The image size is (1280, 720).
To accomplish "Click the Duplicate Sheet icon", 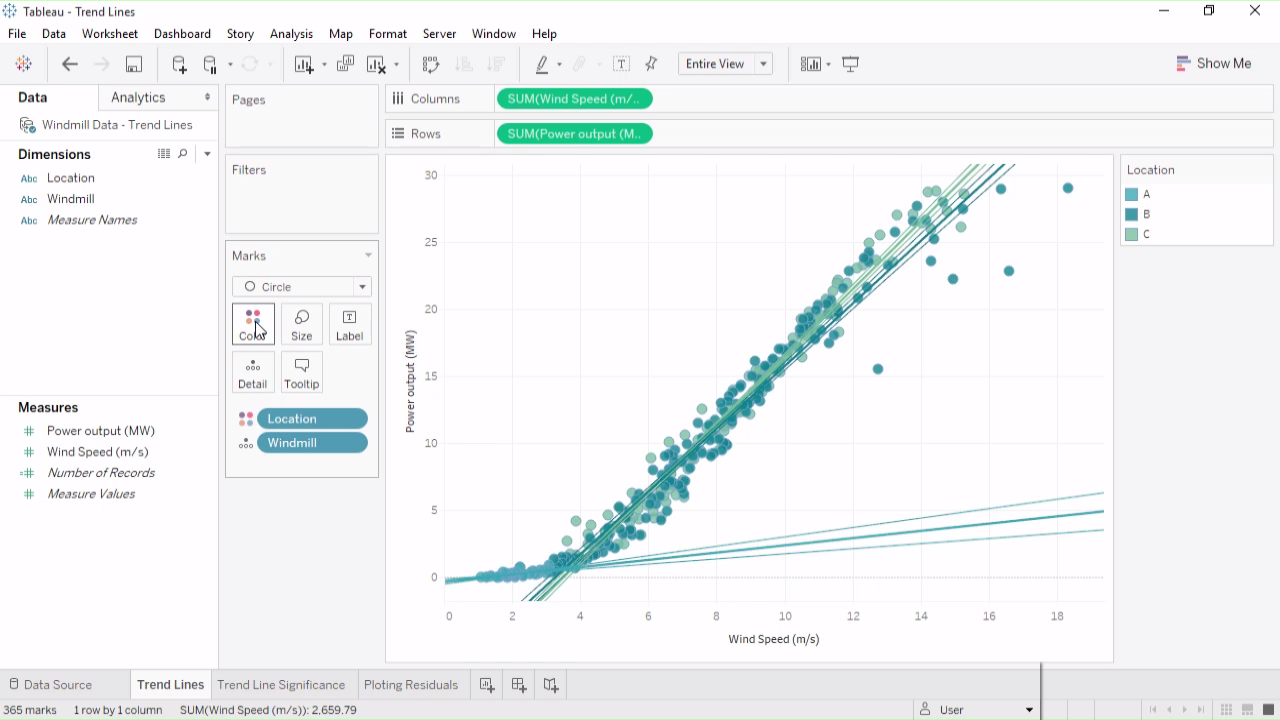I will [345, 64].
